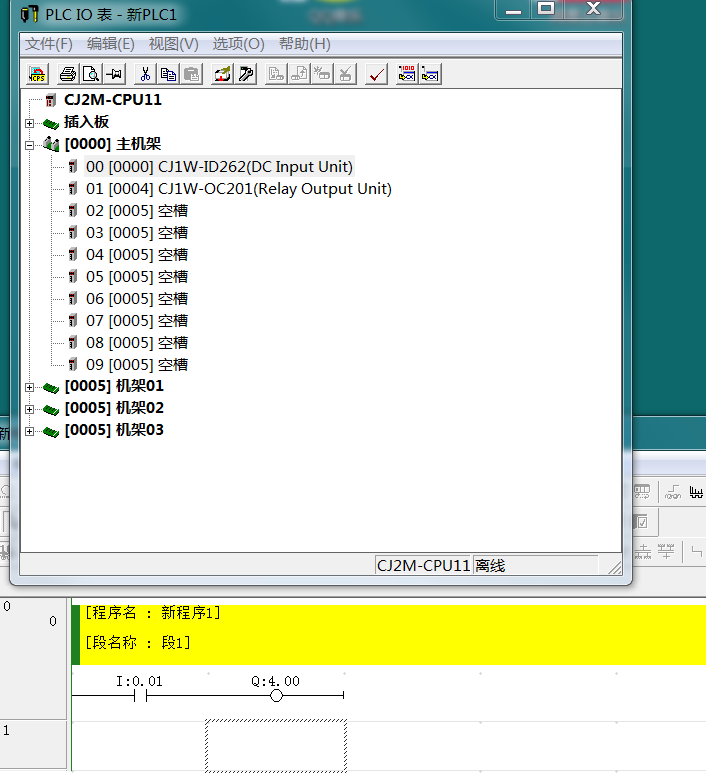Expand the [0005] 机架03 node
The width and height of the screenshot is (706, 773).
(x=30, y=431)
